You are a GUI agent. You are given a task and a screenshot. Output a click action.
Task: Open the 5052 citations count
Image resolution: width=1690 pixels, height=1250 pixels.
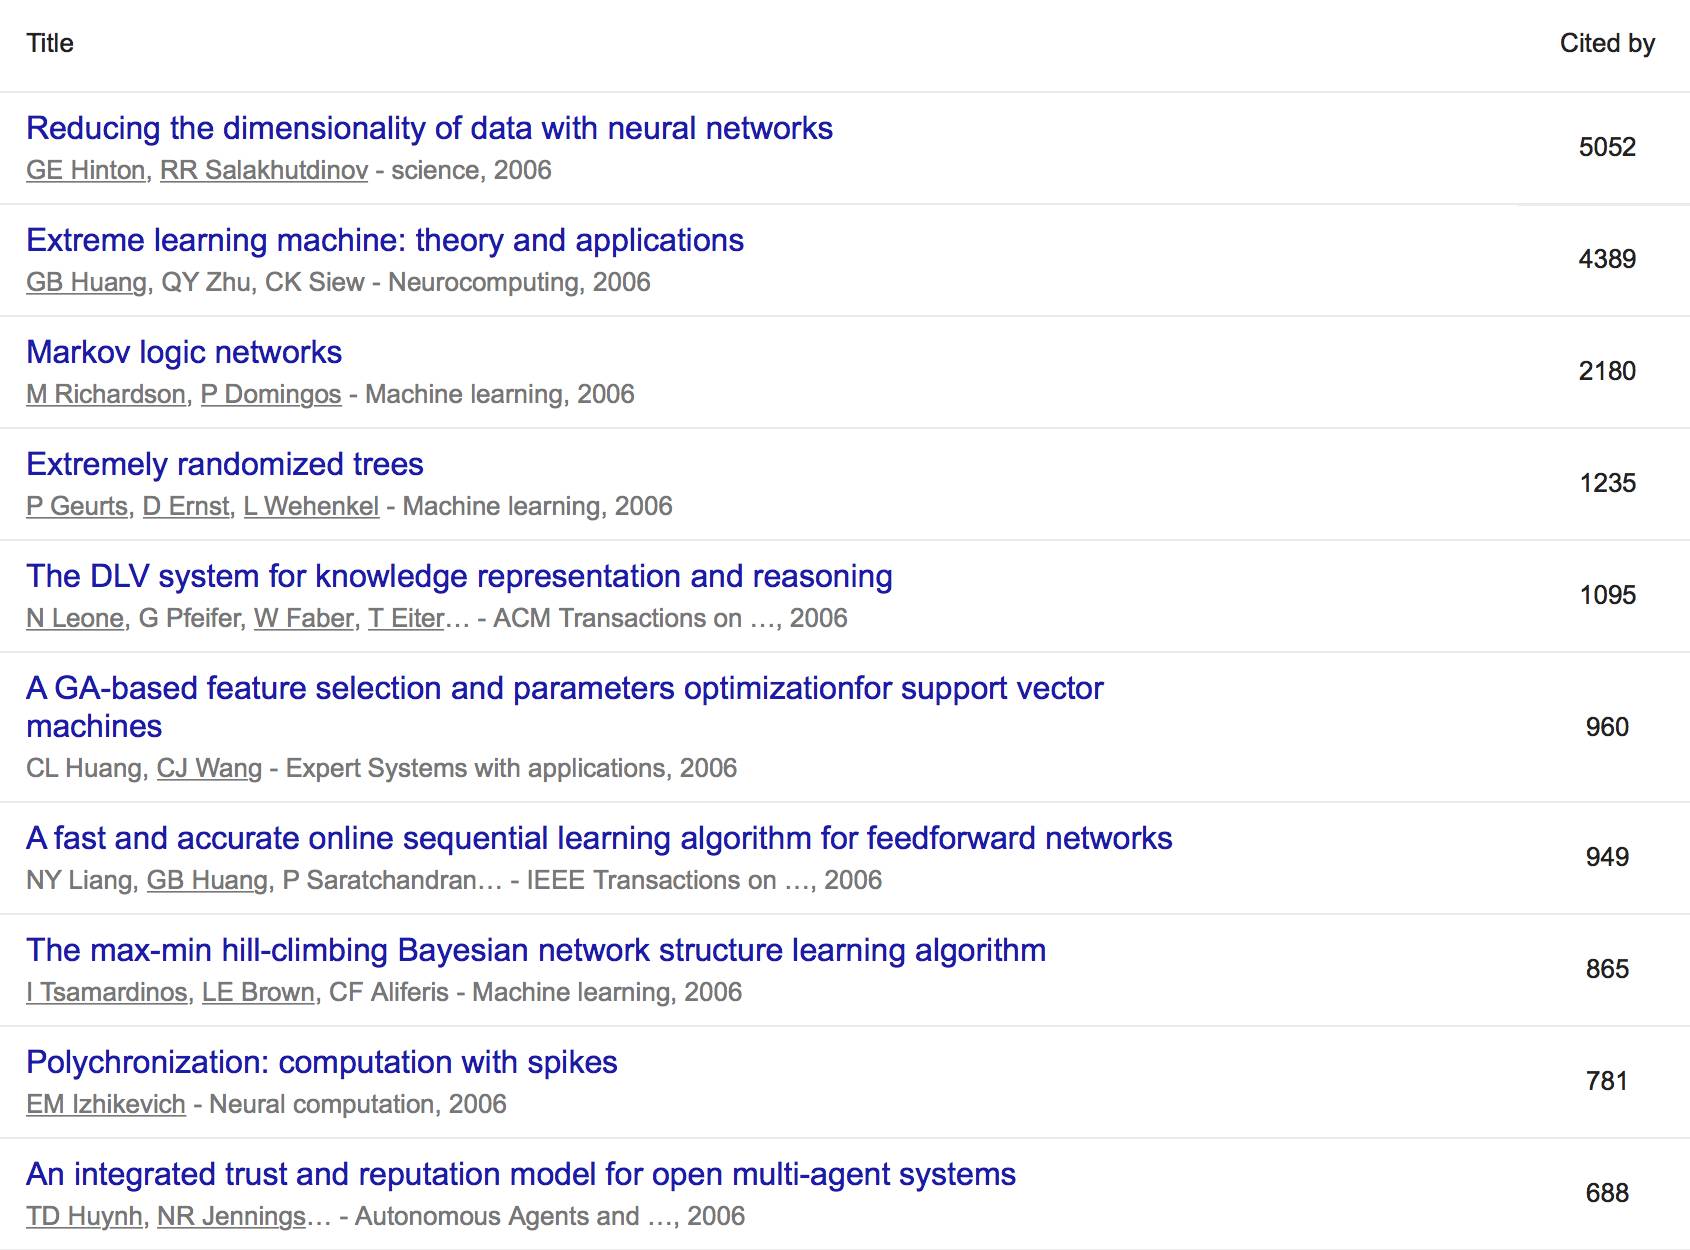1607,148
